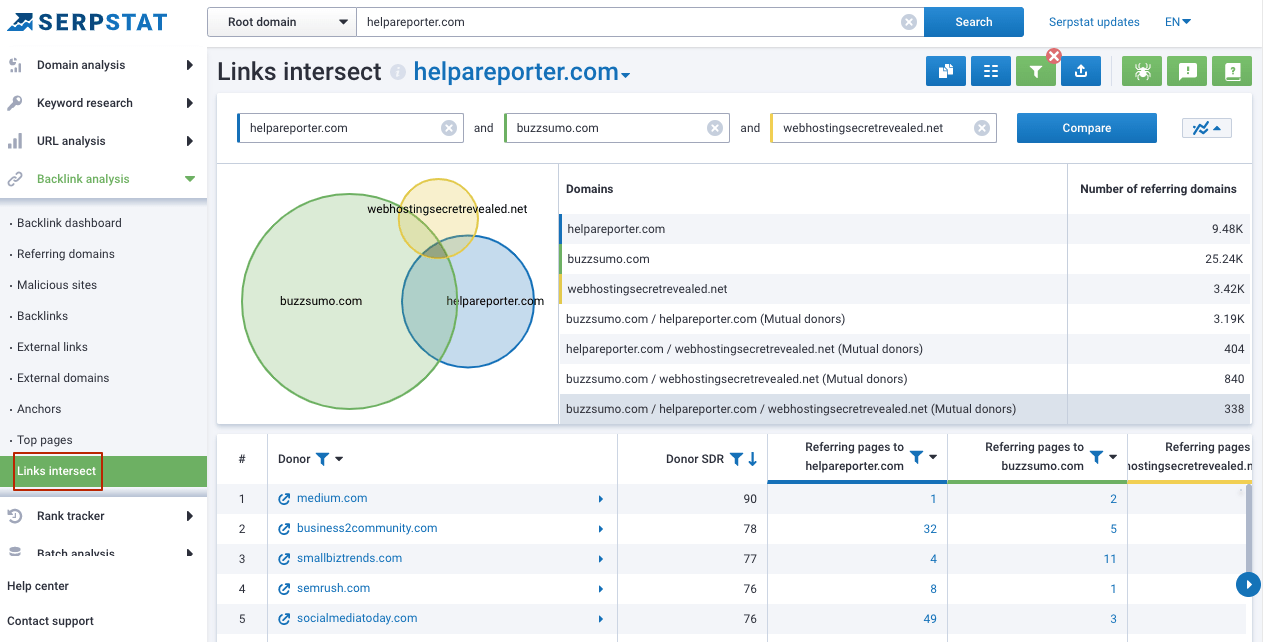This screenshot has height=642, width=1263.
Task: Click the Compare button
Action: coord(1087,128)
